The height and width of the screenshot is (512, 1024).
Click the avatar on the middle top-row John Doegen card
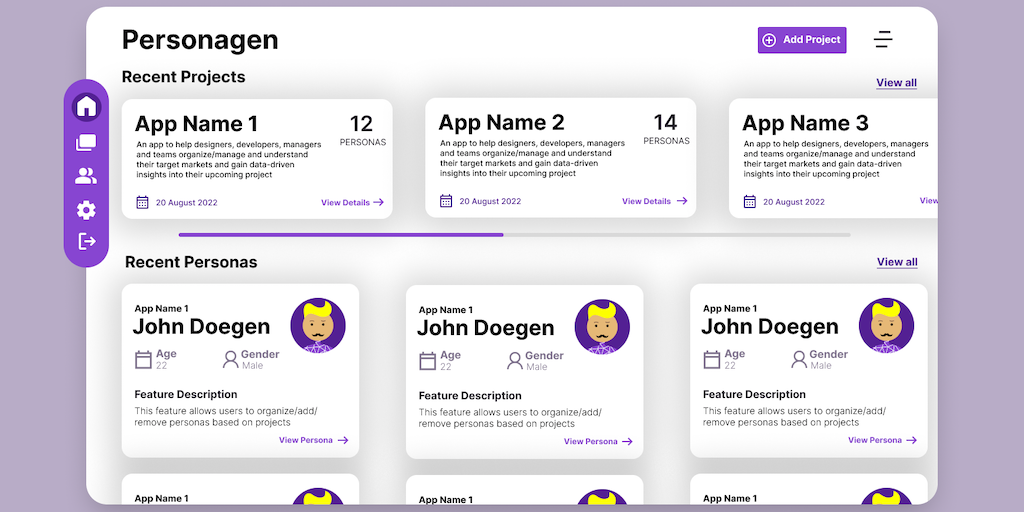click(602, 327)
